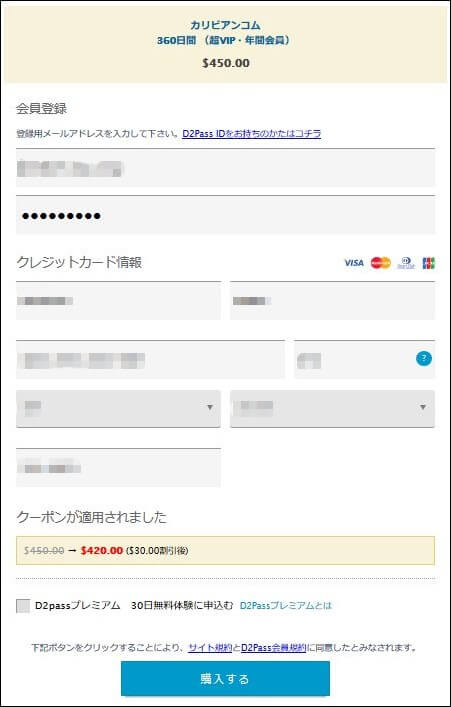Click the card security code field
This screenshot has height=707, width=451.
click(x=364, y=359)
